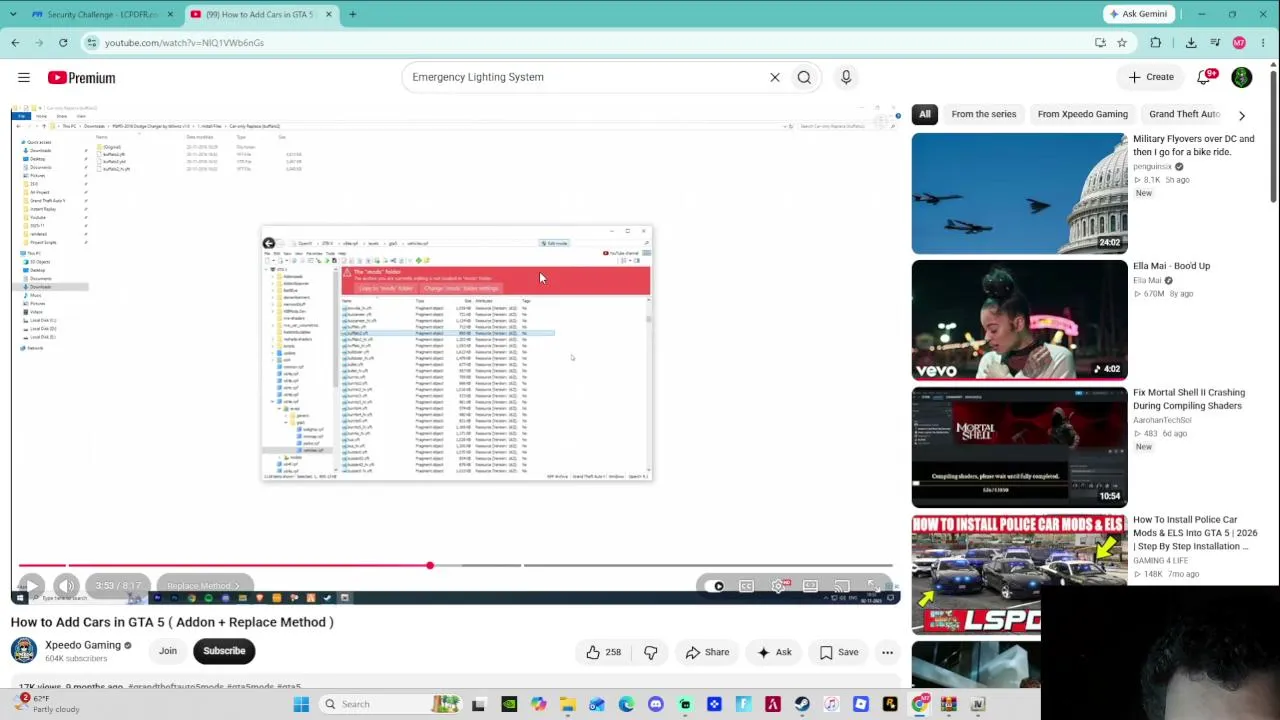Go to YouTube Premium home logo

point(81,77)
